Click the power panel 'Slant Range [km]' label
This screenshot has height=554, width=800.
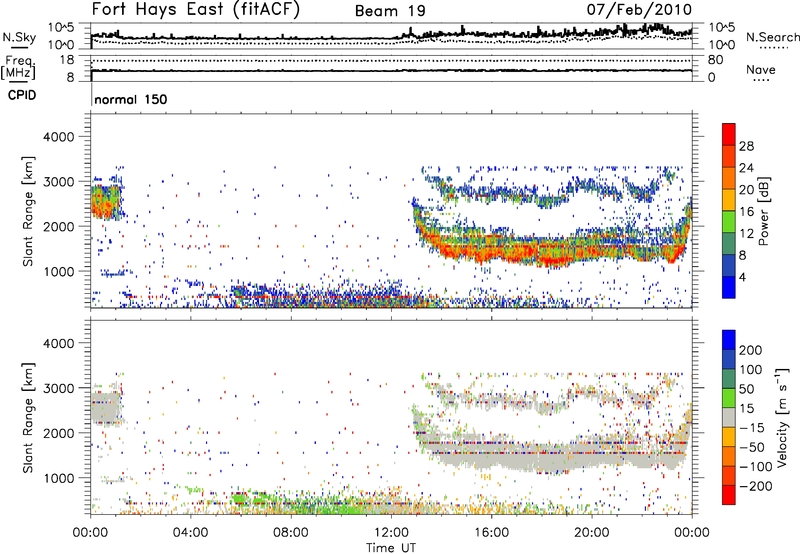pos(28,211)
